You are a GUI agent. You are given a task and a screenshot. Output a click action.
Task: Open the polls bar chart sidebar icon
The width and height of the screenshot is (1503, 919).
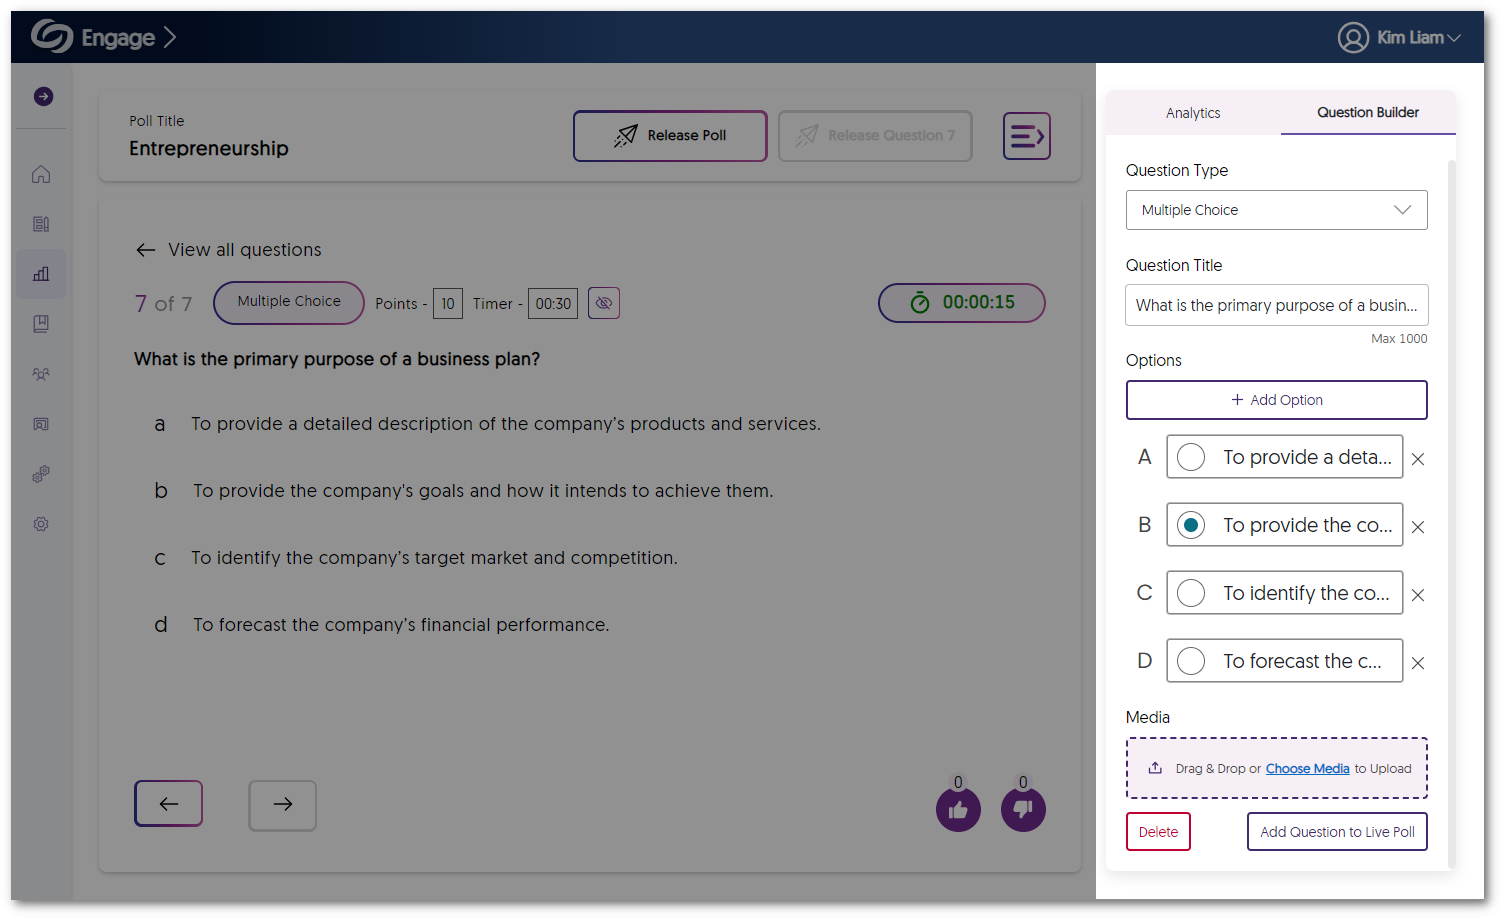41,274
